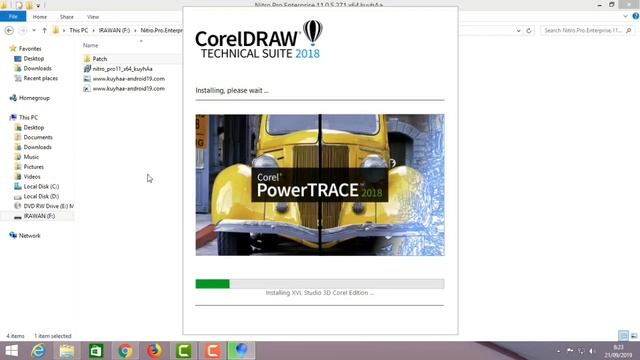Launch Google Chrome from taskbar

125,351
